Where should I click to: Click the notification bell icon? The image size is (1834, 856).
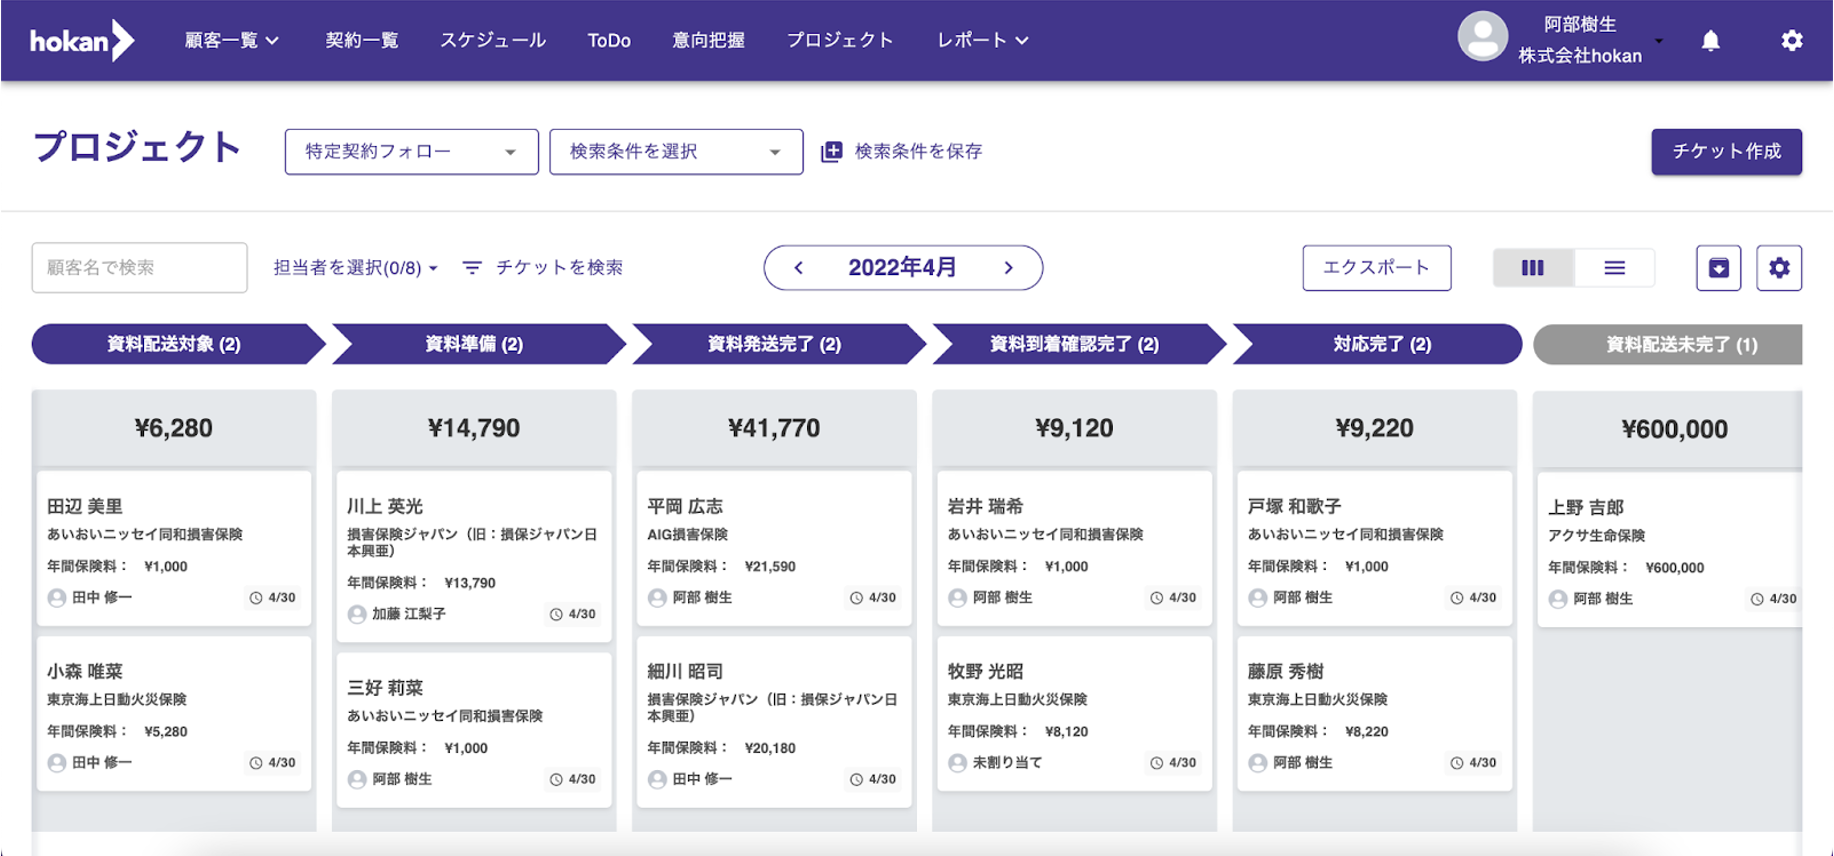click(1711, 41)
